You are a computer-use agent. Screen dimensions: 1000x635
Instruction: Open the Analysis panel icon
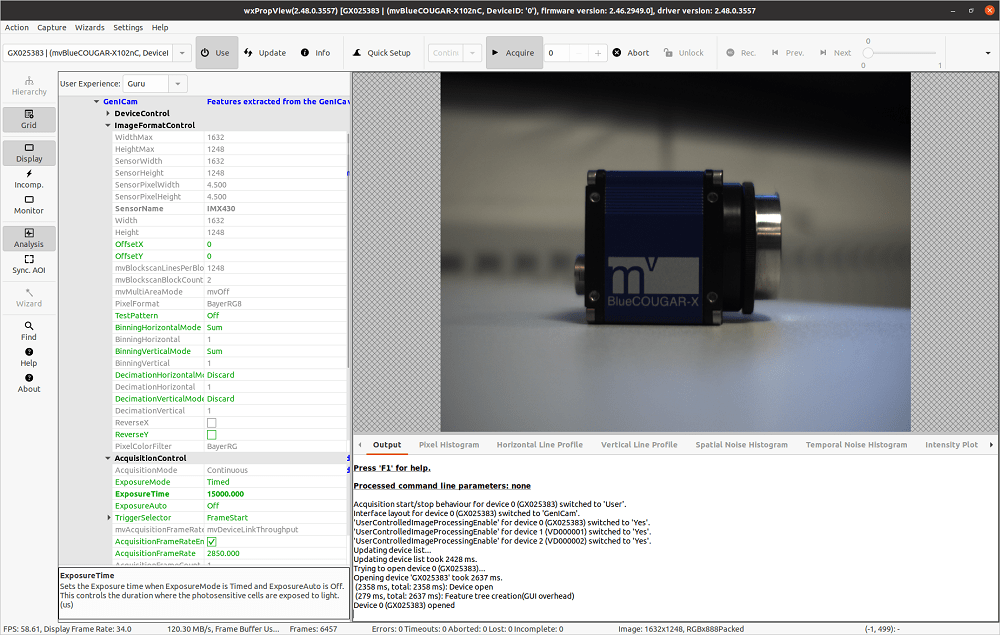tap(29, 238)
